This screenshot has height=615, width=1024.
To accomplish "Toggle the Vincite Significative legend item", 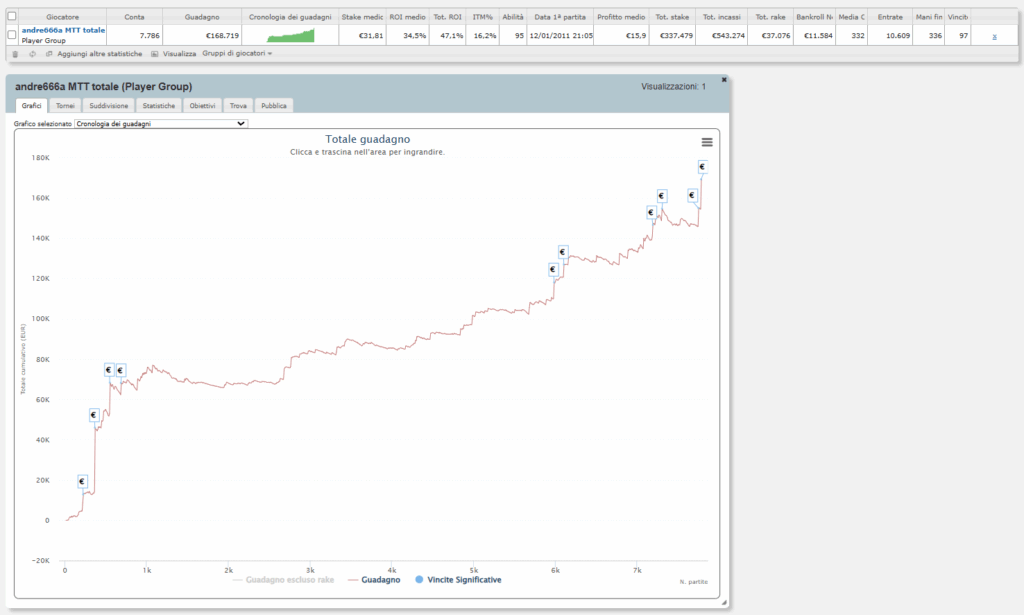I will 458,580.
